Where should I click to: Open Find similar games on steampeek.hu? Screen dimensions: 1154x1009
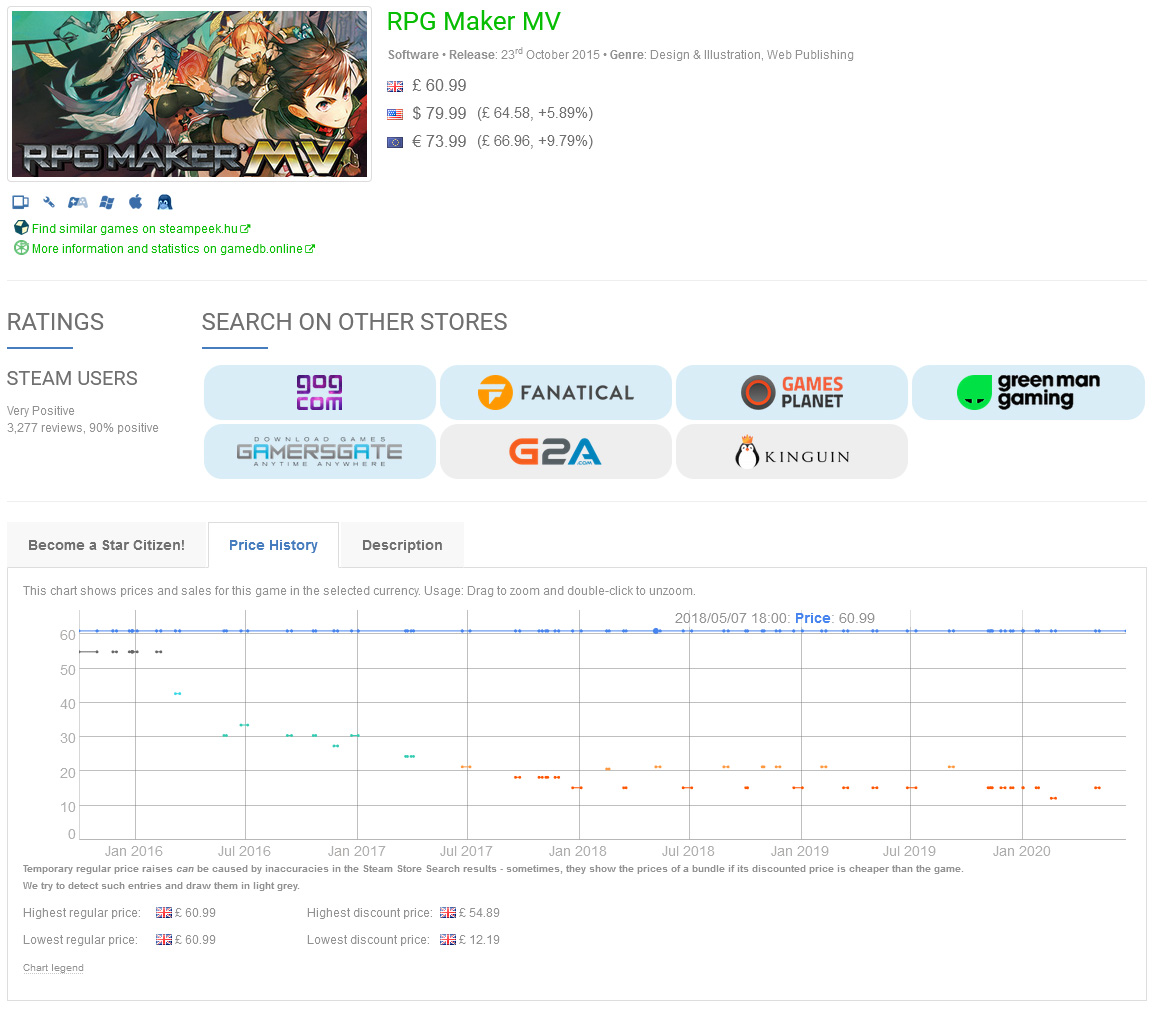point(141,228)
